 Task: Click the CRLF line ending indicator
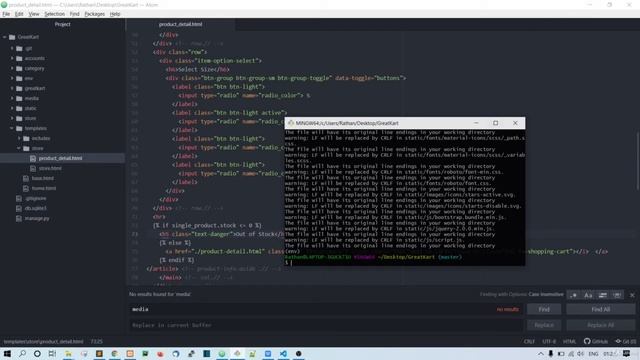pyautogui.click(x=529, y=342)
